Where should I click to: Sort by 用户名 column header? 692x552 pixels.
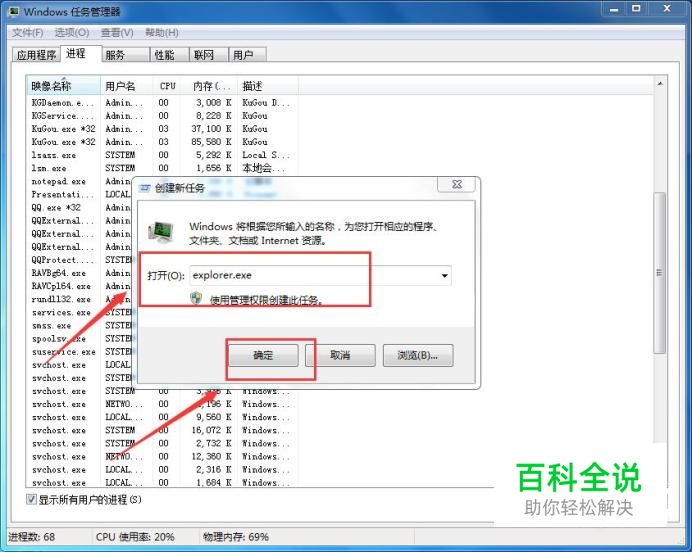(x=127, y=86)
